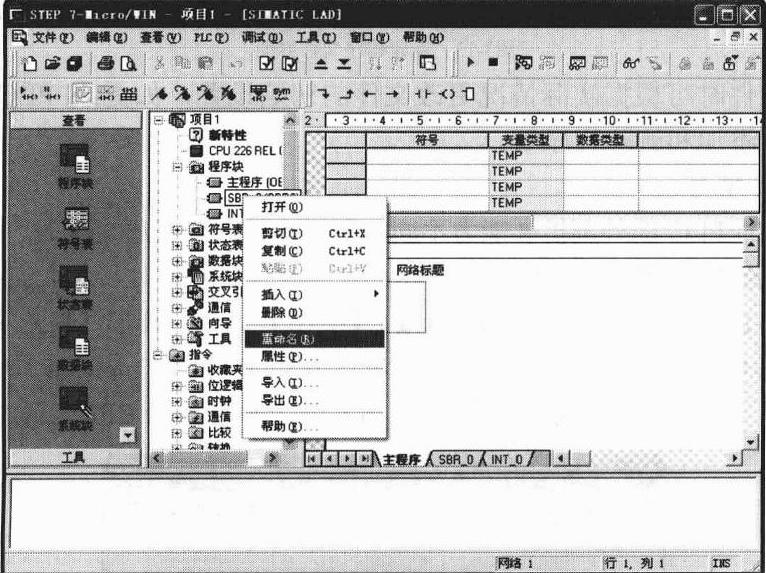Click the Options toolbar icon after Download

click(x=427, y=64)
